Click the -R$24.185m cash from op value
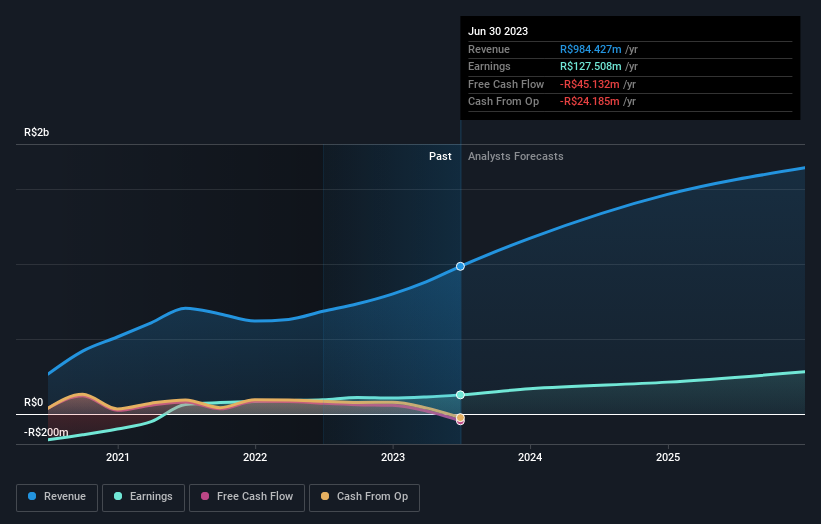Viewport: 821px width, 524px height. [x=590, y=102]
